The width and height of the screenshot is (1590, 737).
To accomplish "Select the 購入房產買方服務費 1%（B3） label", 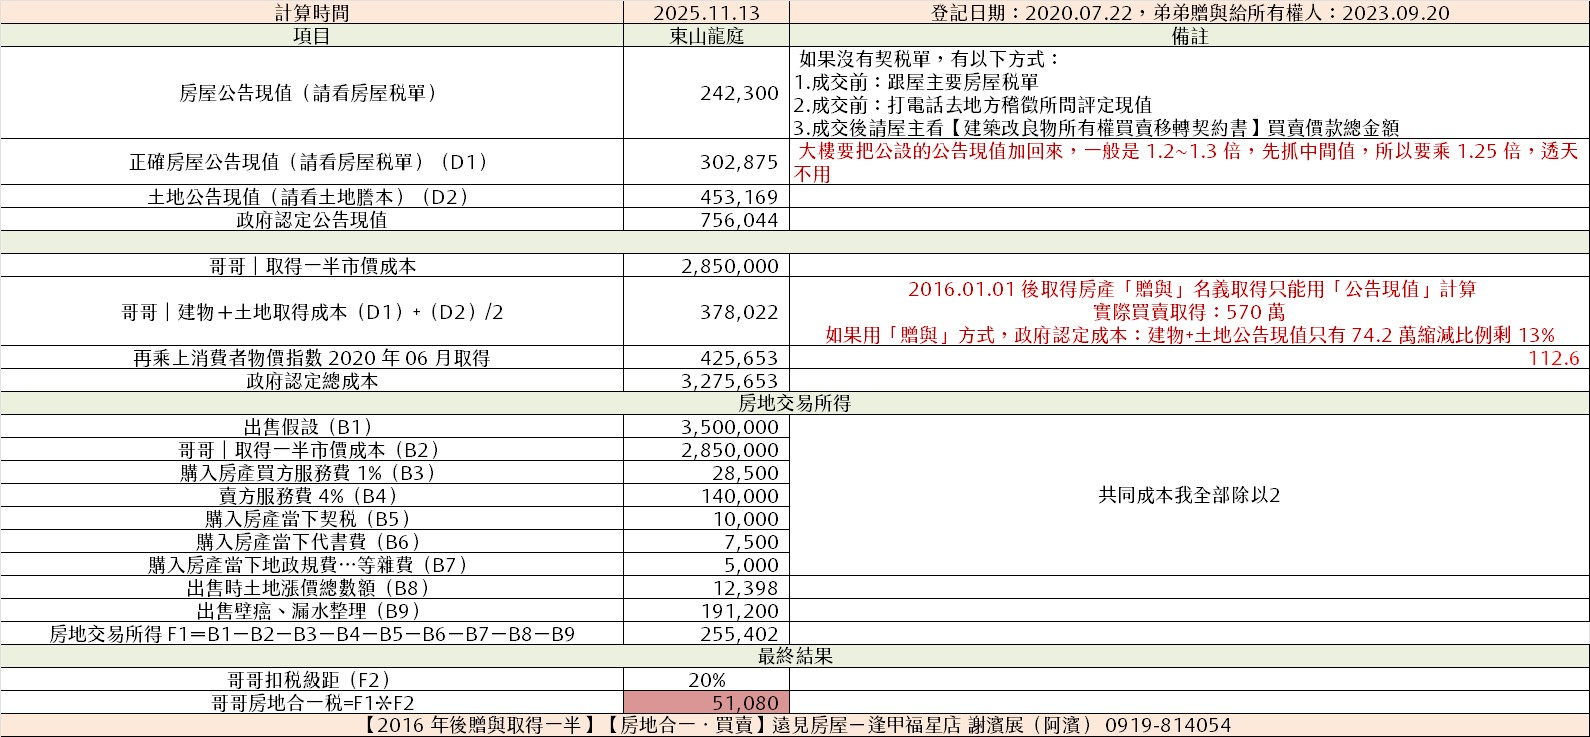I will tap(308, 473).
